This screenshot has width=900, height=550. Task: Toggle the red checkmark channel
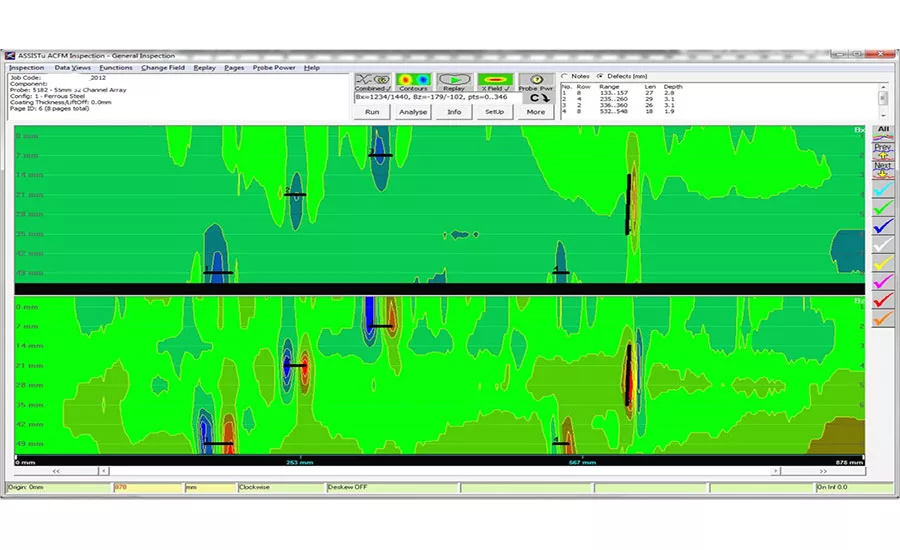883,300
